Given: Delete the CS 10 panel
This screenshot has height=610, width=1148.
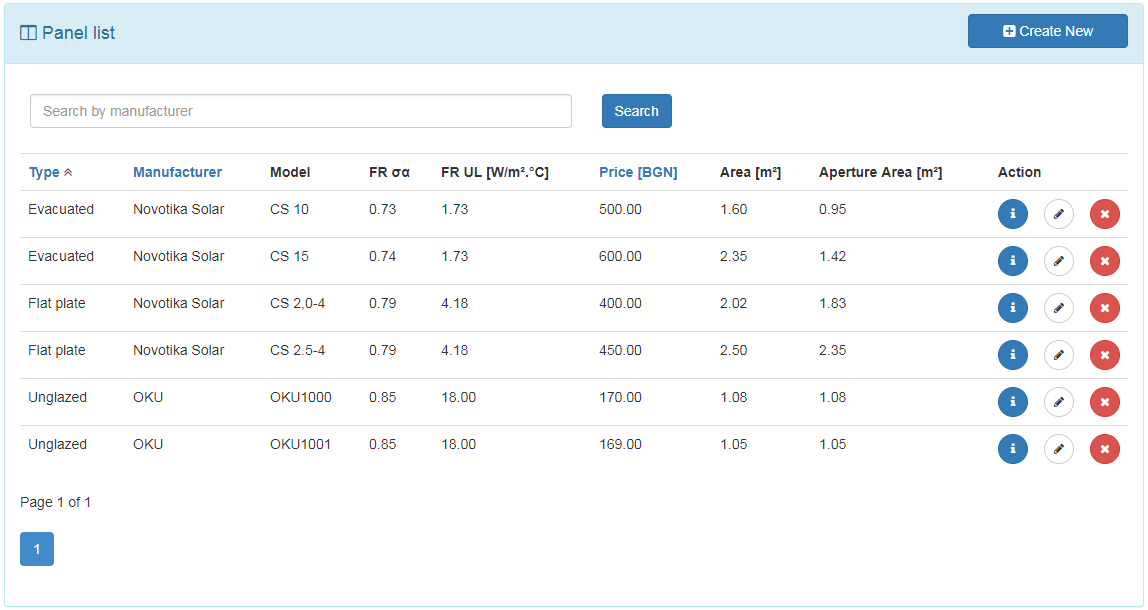Looking at the screenshot, I should 1105,214.
